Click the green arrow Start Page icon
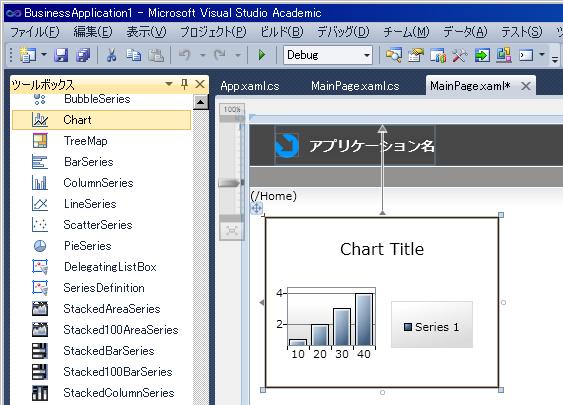563x405 pixels. (x=482, y=55)
